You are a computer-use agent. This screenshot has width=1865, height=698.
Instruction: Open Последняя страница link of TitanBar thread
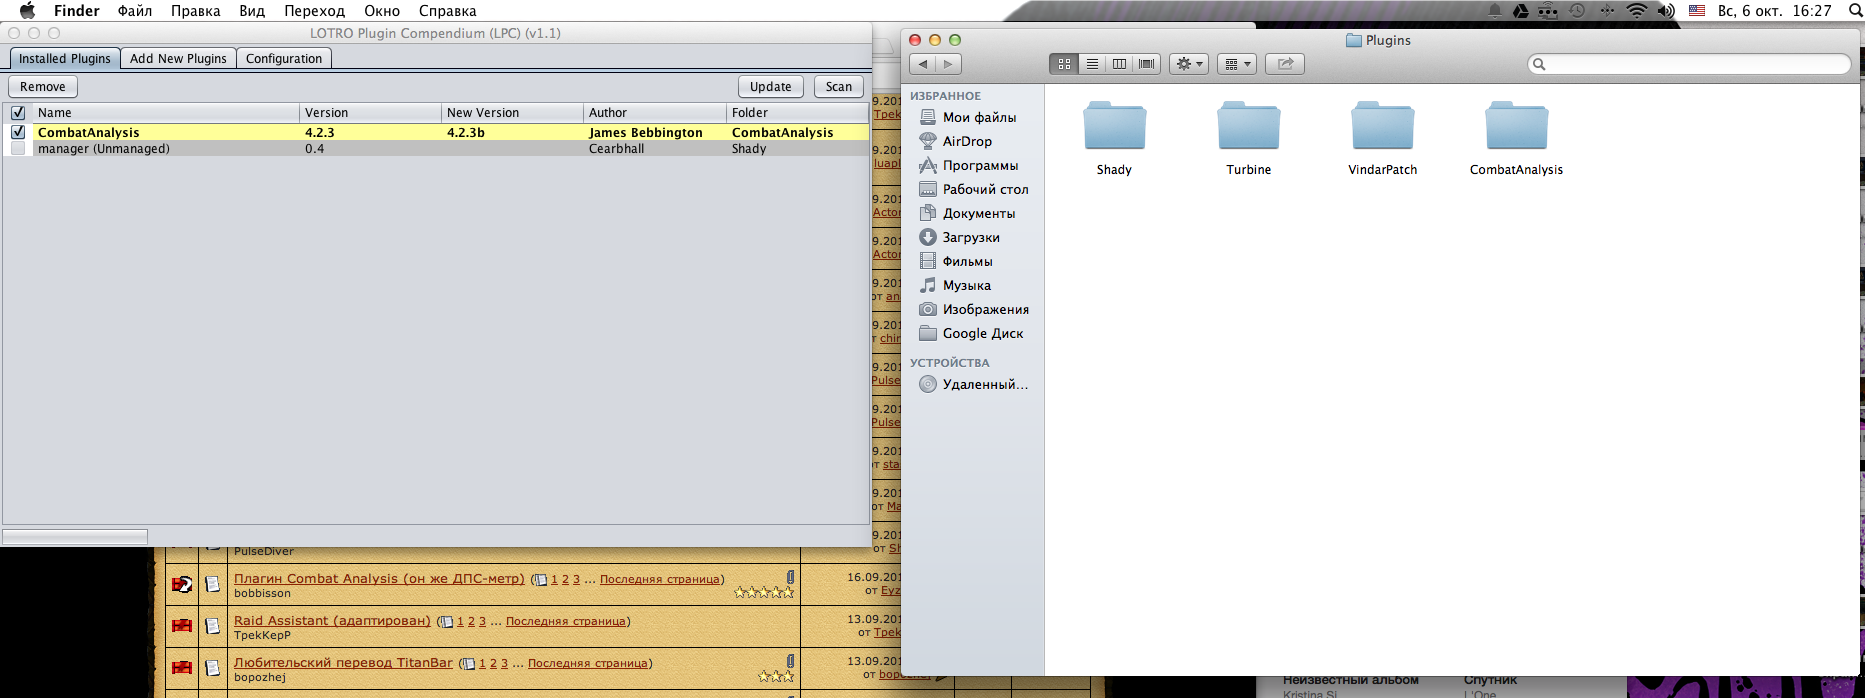pyautogui.click(x=588, y=664)
